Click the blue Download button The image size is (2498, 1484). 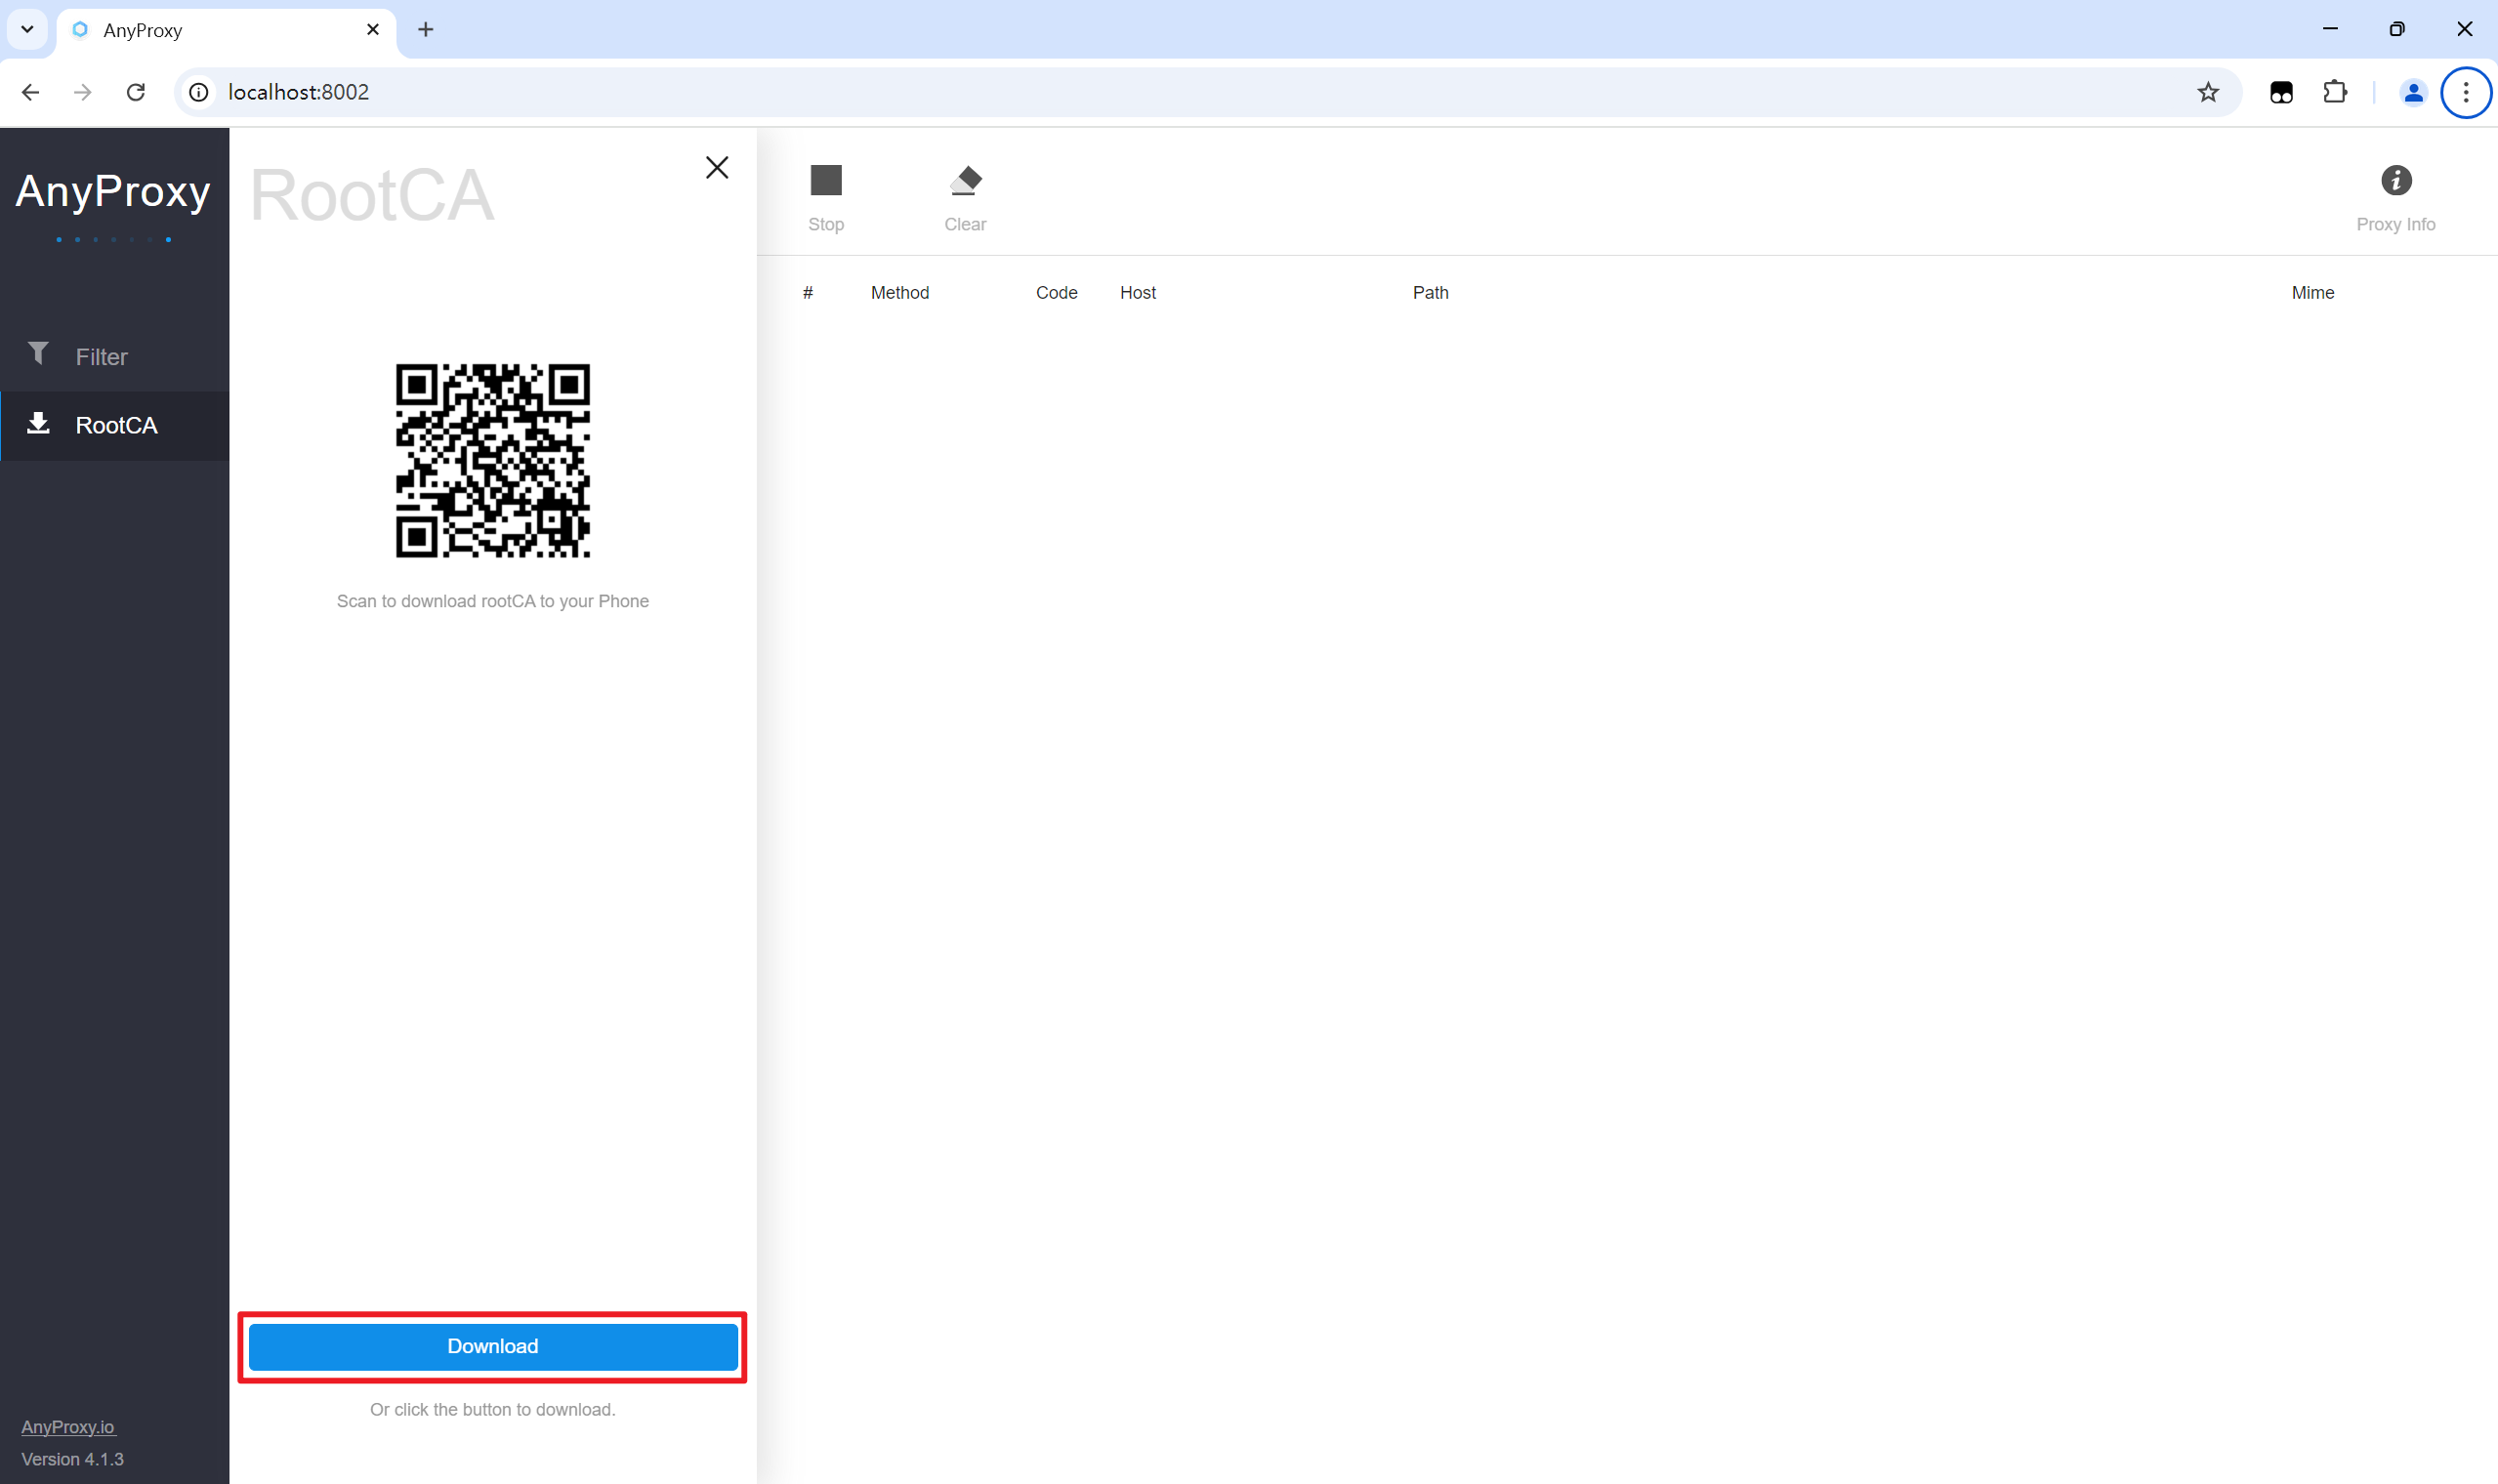(x=493, y=1346)
